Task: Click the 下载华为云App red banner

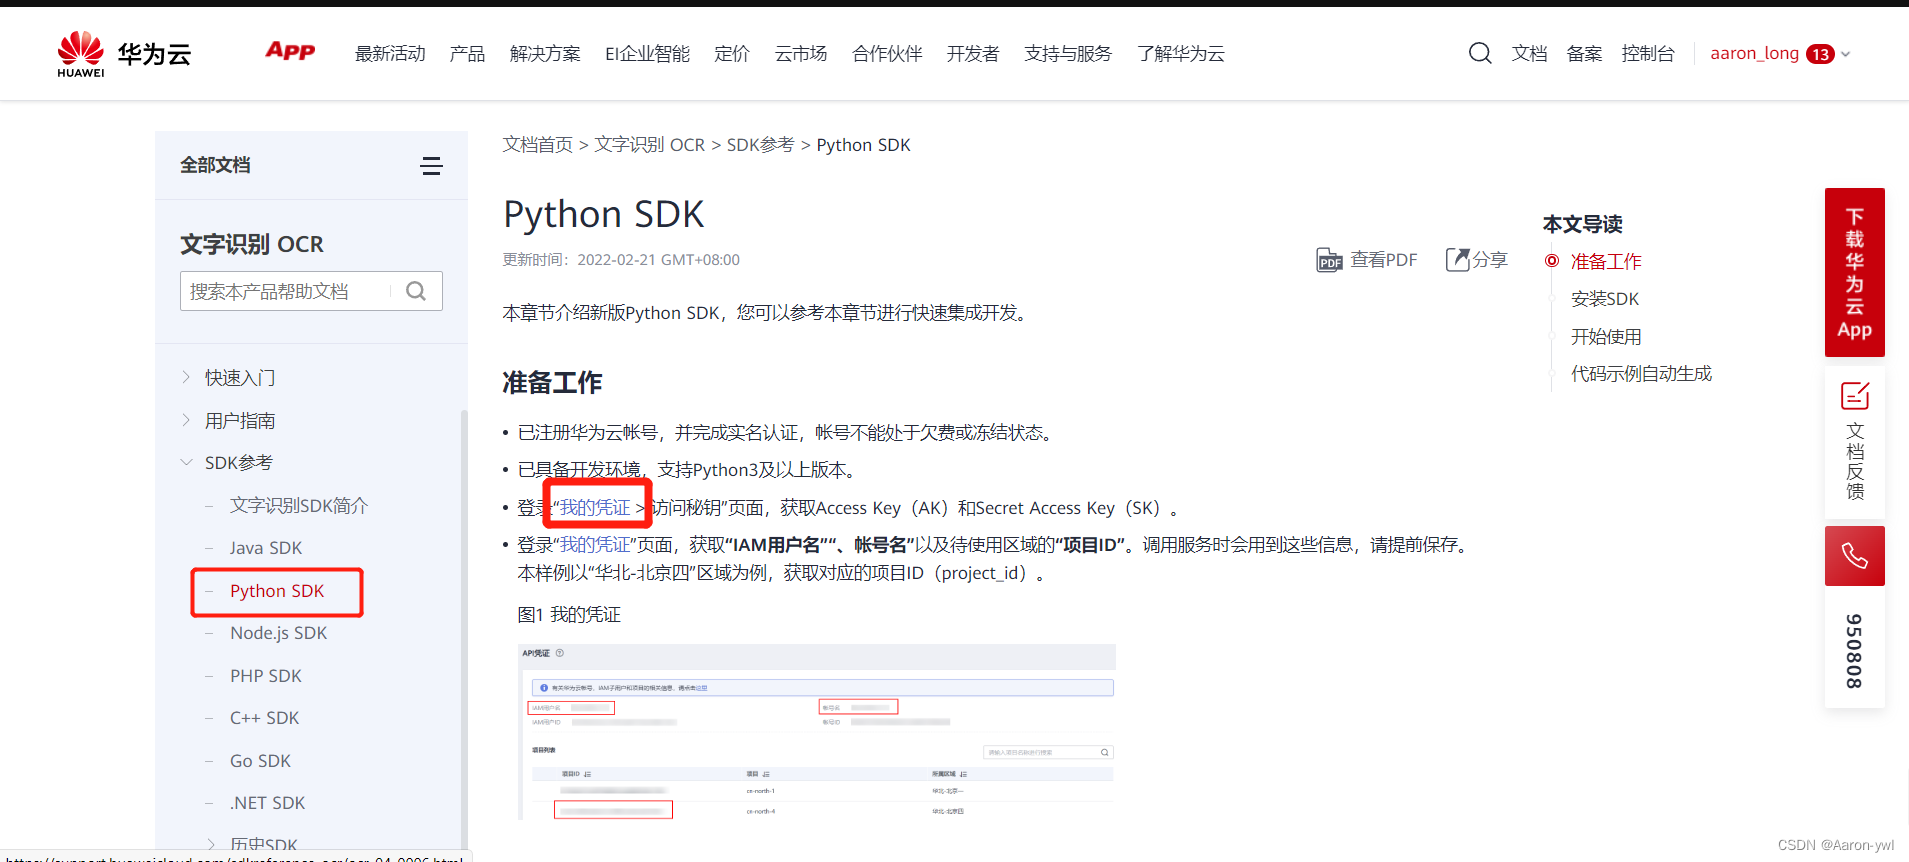Action: tap(1855, 272)
